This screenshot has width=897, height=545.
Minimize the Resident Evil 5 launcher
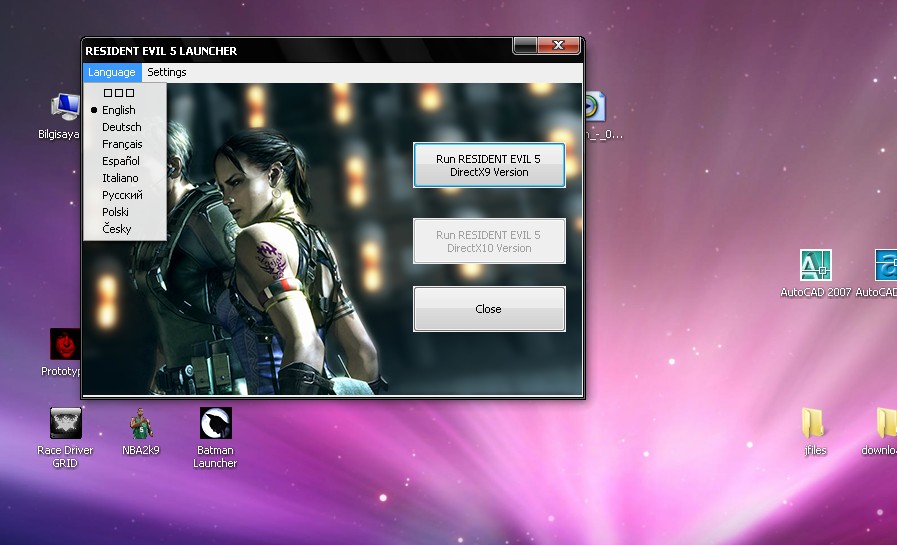click(525, 45)
